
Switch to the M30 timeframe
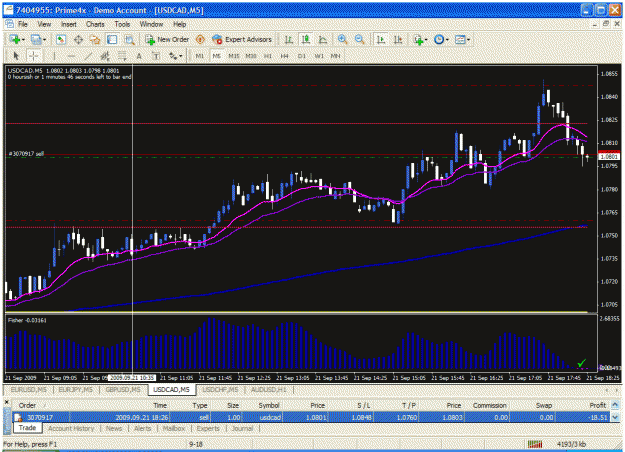tap(251, 56)
